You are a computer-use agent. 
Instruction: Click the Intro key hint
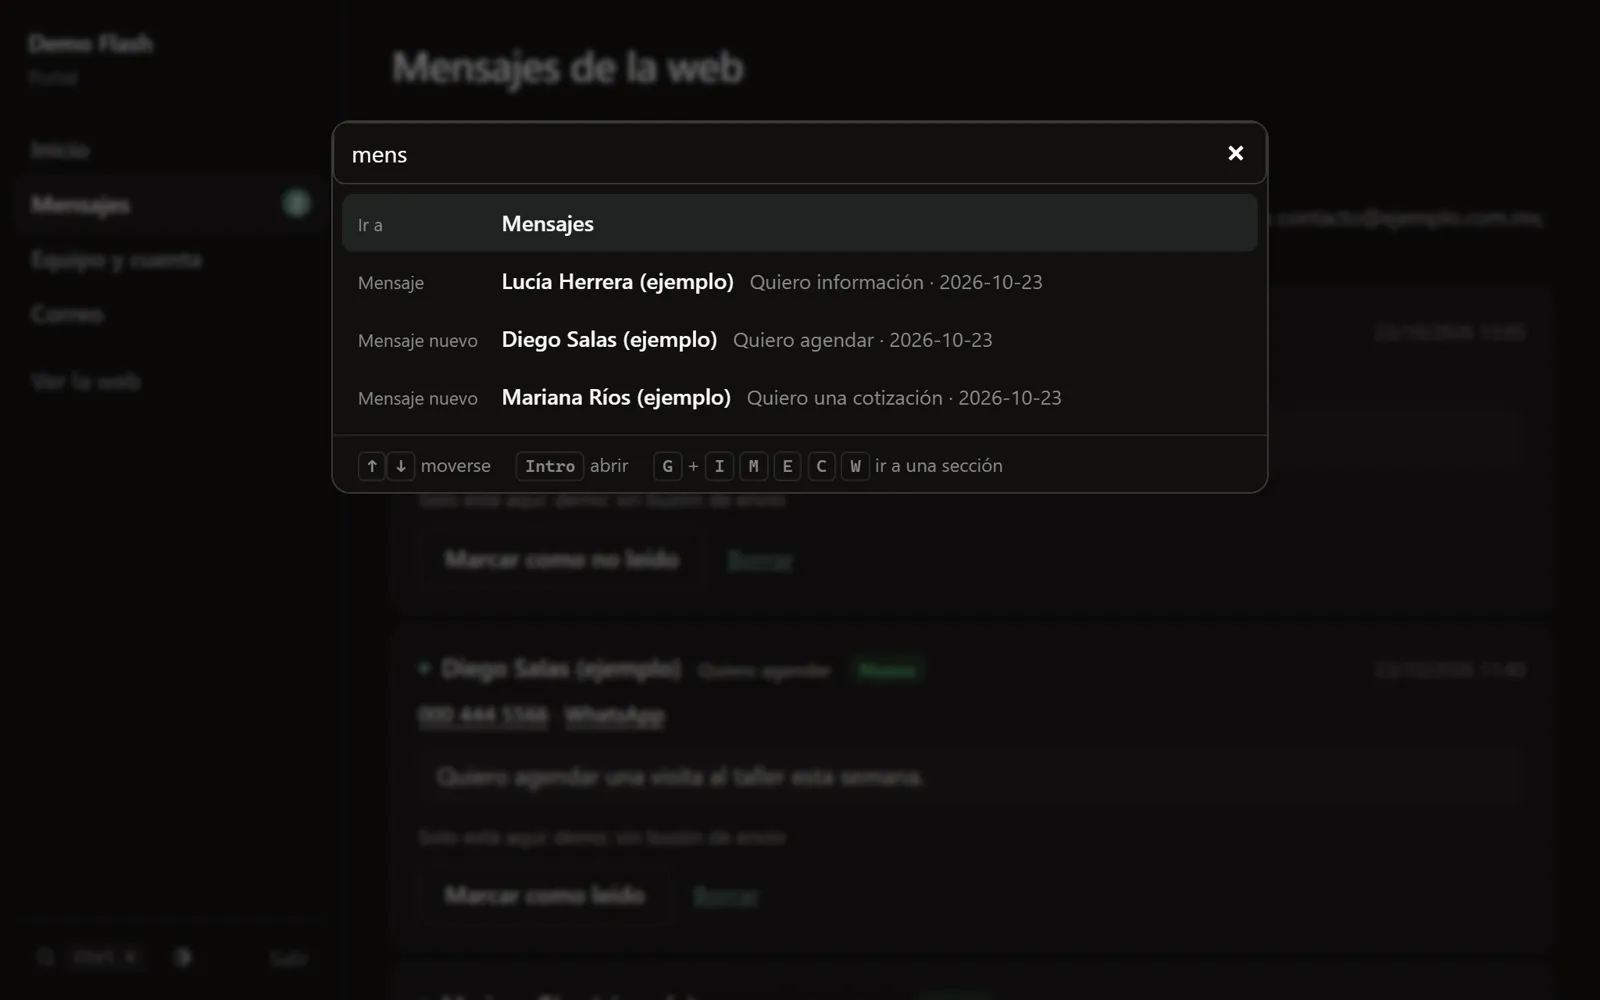[550, 466]
